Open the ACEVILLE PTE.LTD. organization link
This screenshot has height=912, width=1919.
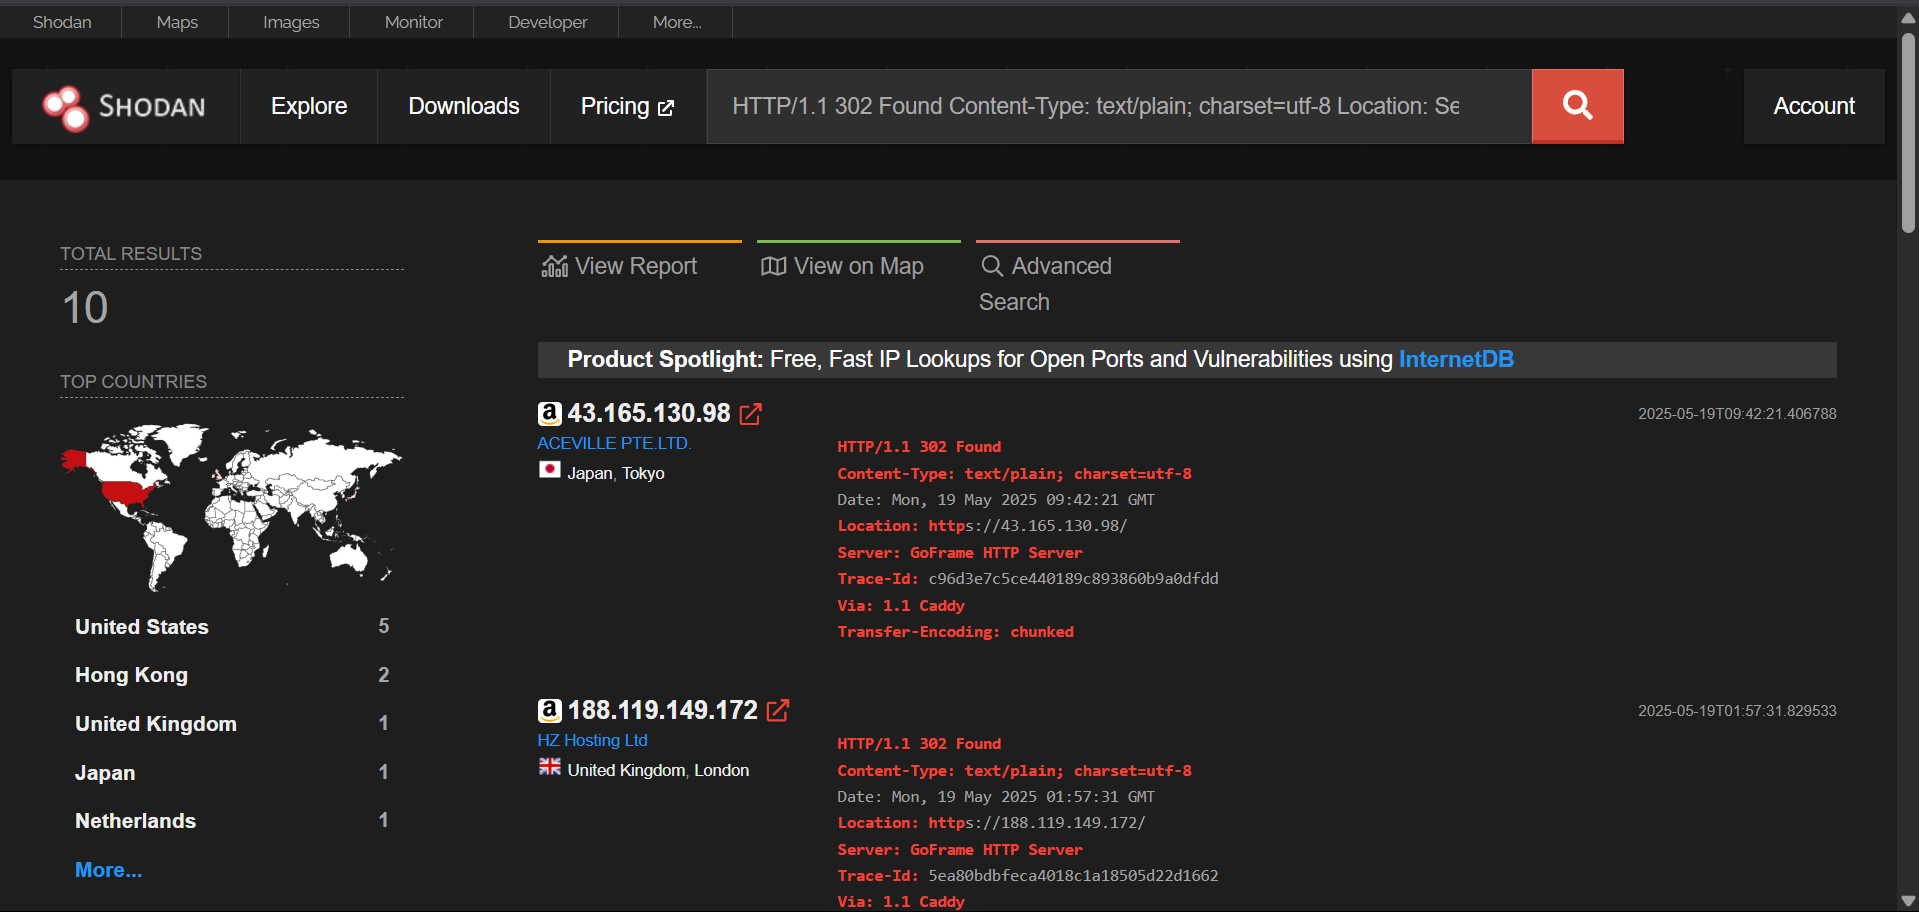coord(613,443)
